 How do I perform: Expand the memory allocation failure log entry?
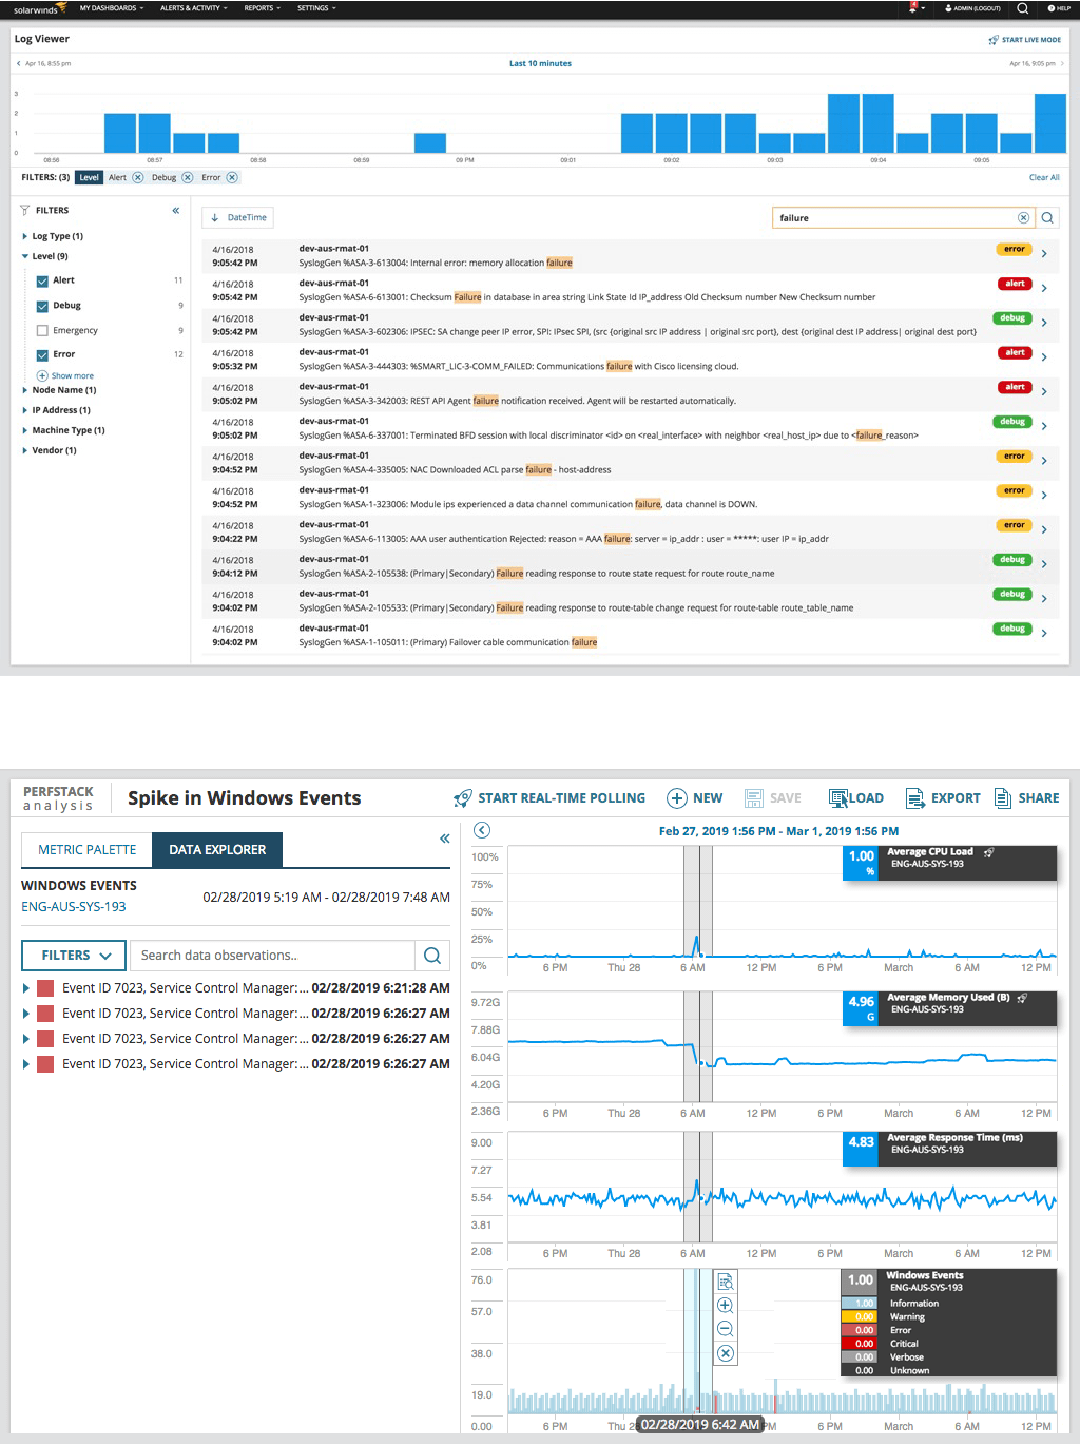coord(1044,254)
